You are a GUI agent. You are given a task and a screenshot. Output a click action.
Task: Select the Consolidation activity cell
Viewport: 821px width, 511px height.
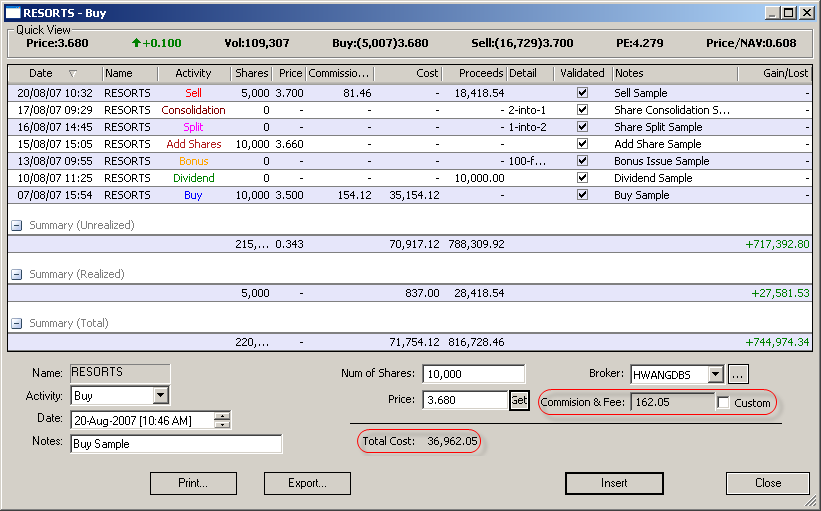[x=193, y=110]
